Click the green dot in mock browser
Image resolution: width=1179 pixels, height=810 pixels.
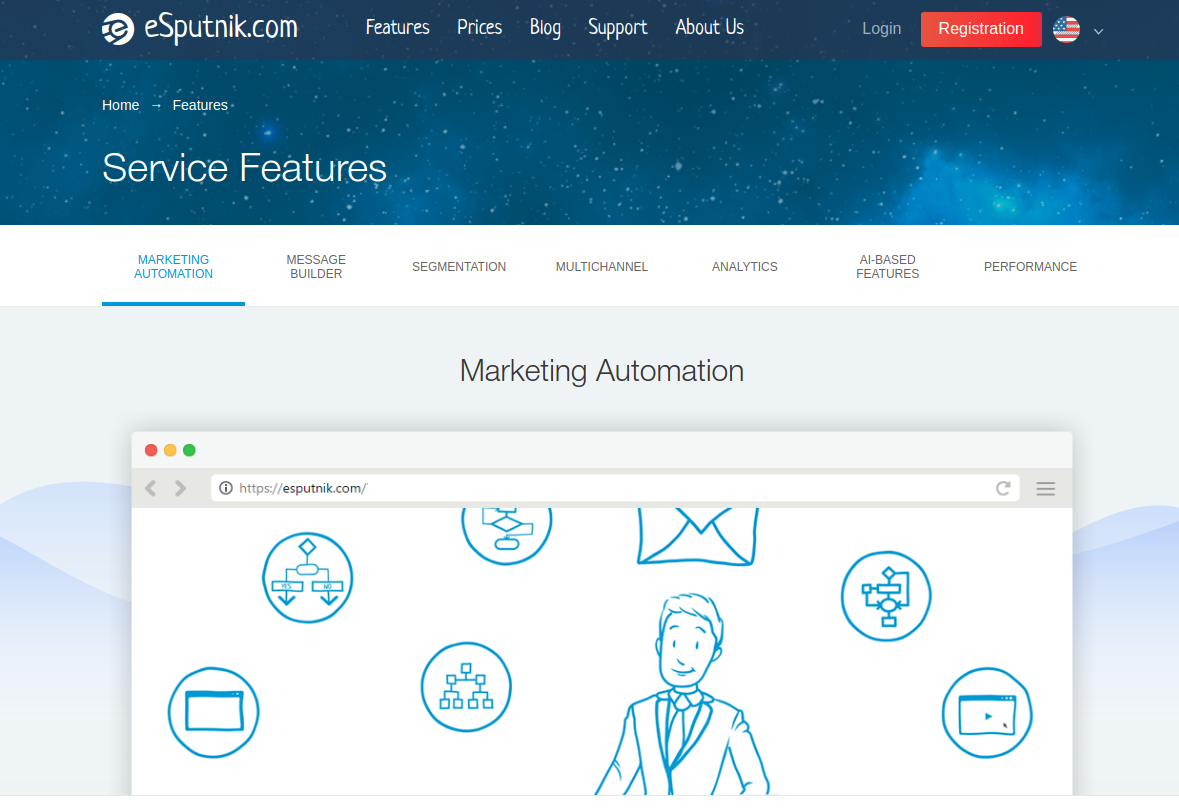click(189, 450)
